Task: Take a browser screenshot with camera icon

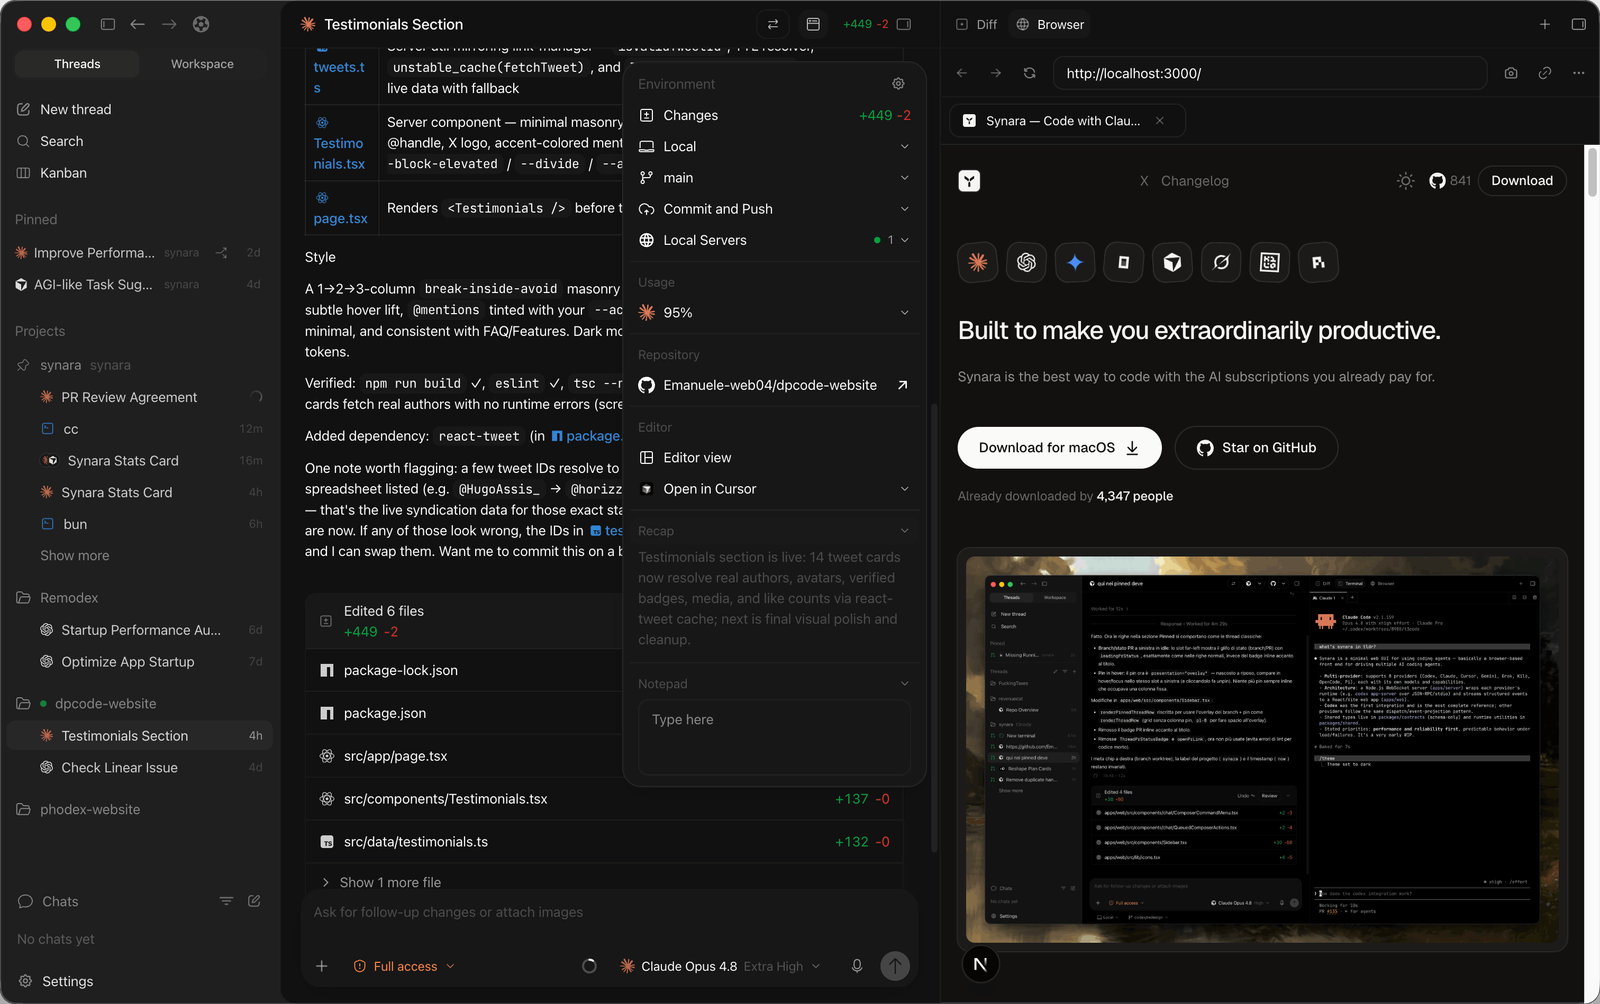Action: coord(1511,73)
